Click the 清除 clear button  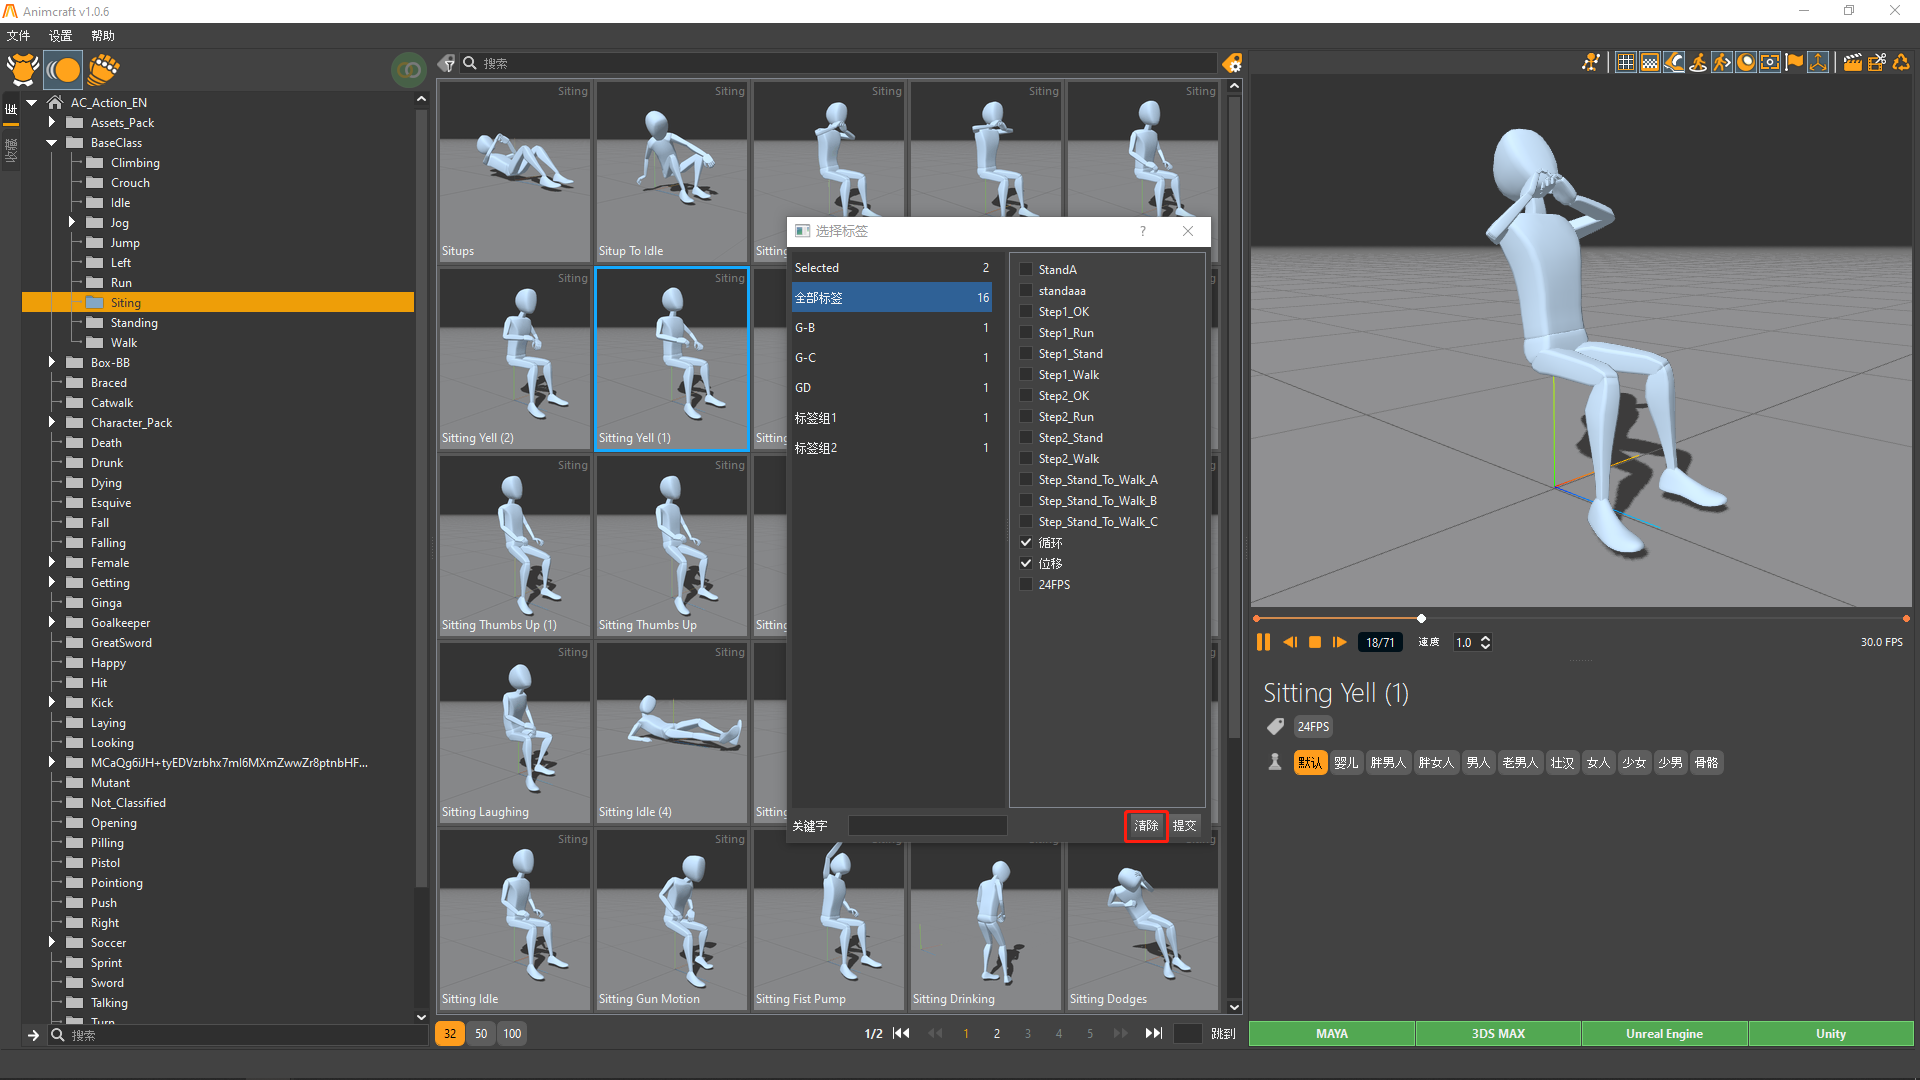(x=1146, y=826)
